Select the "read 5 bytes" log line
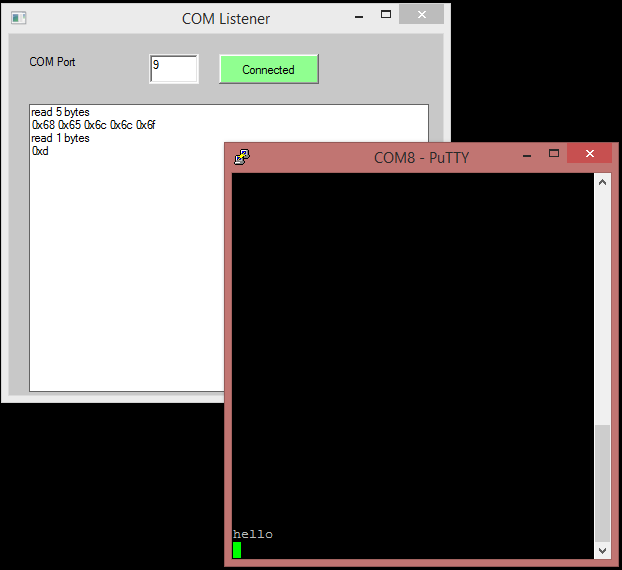Viewport: 622px width, 570px height. click(x=60, y=112)
